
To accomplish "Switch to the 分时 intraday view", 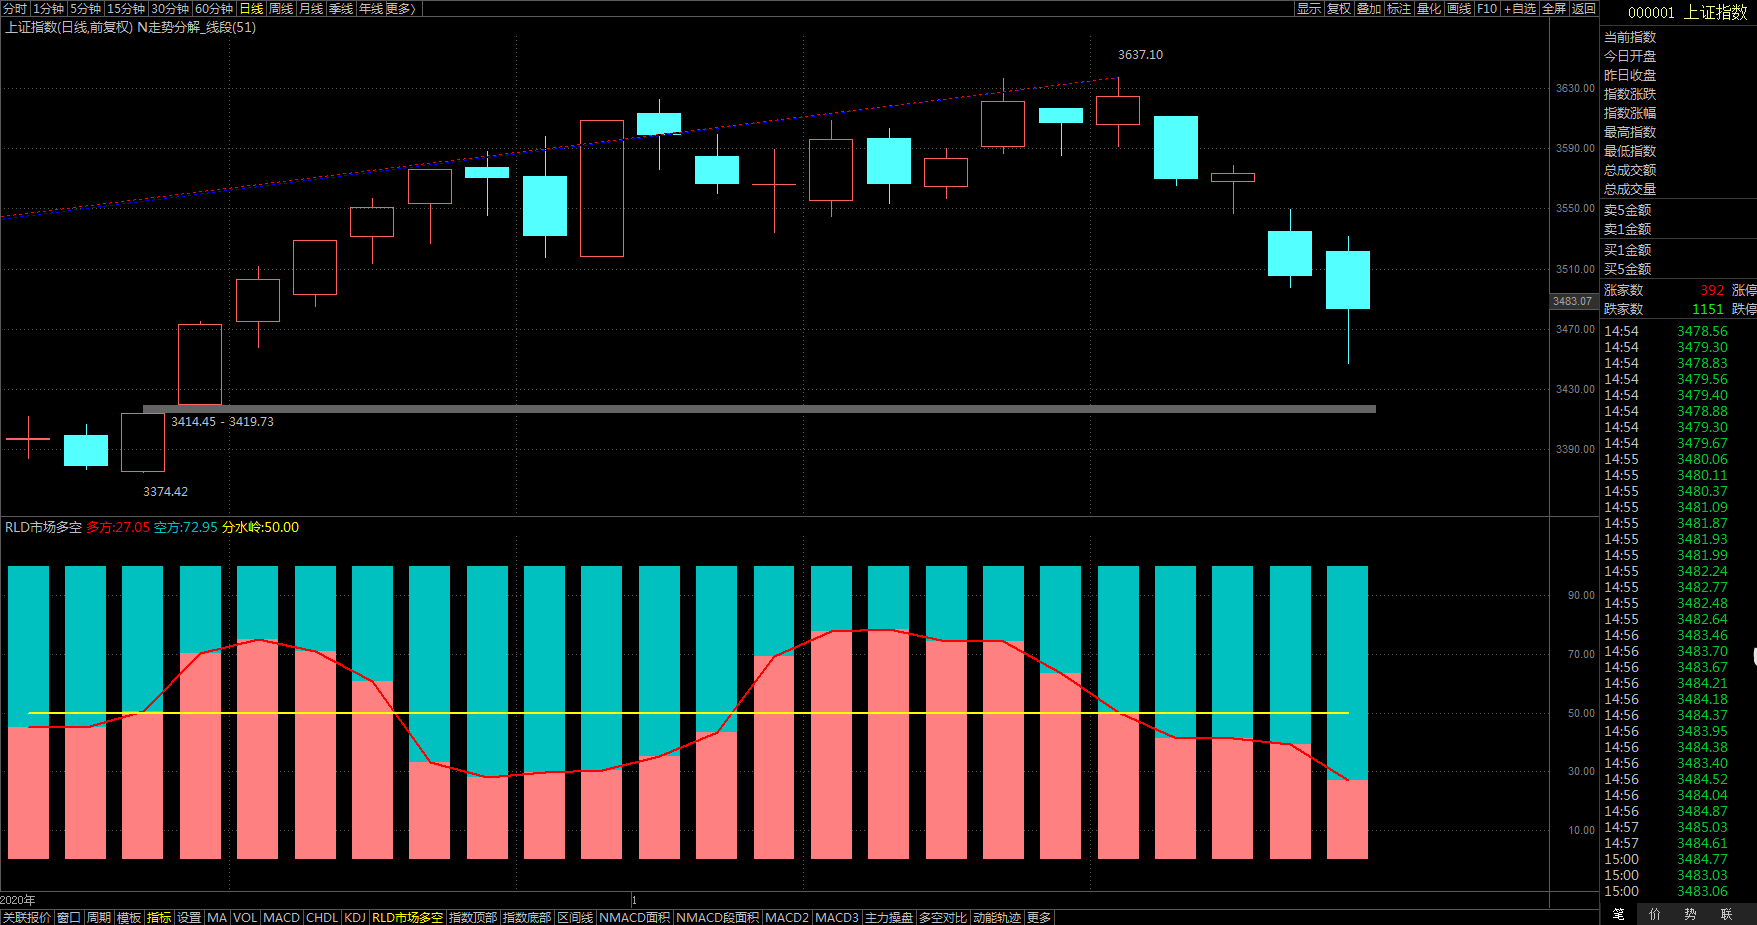I will click(x=15, y=8).
